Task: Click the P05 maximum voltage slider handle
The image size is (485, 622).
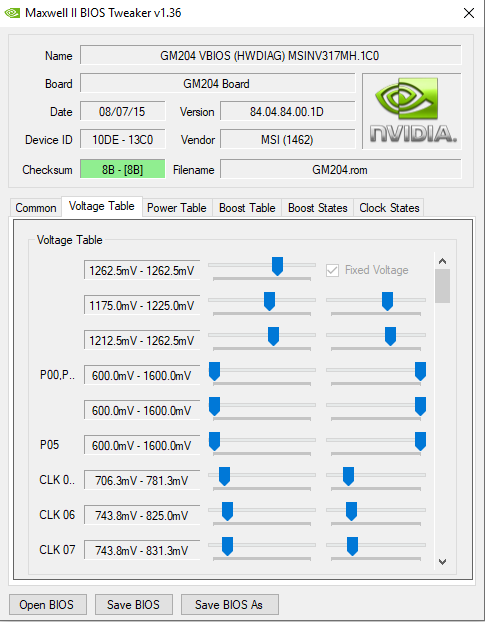Action: coord(420,441)
